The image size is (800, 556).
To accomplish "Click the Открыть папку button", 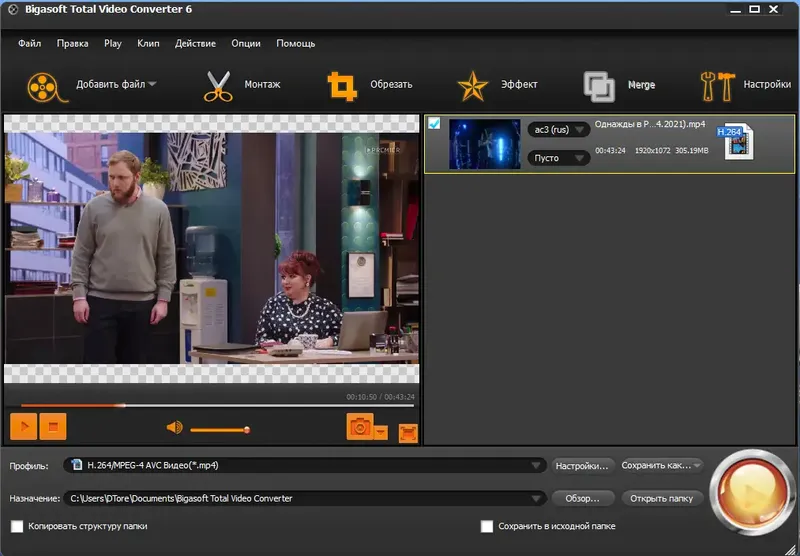I will click(662, 498).
